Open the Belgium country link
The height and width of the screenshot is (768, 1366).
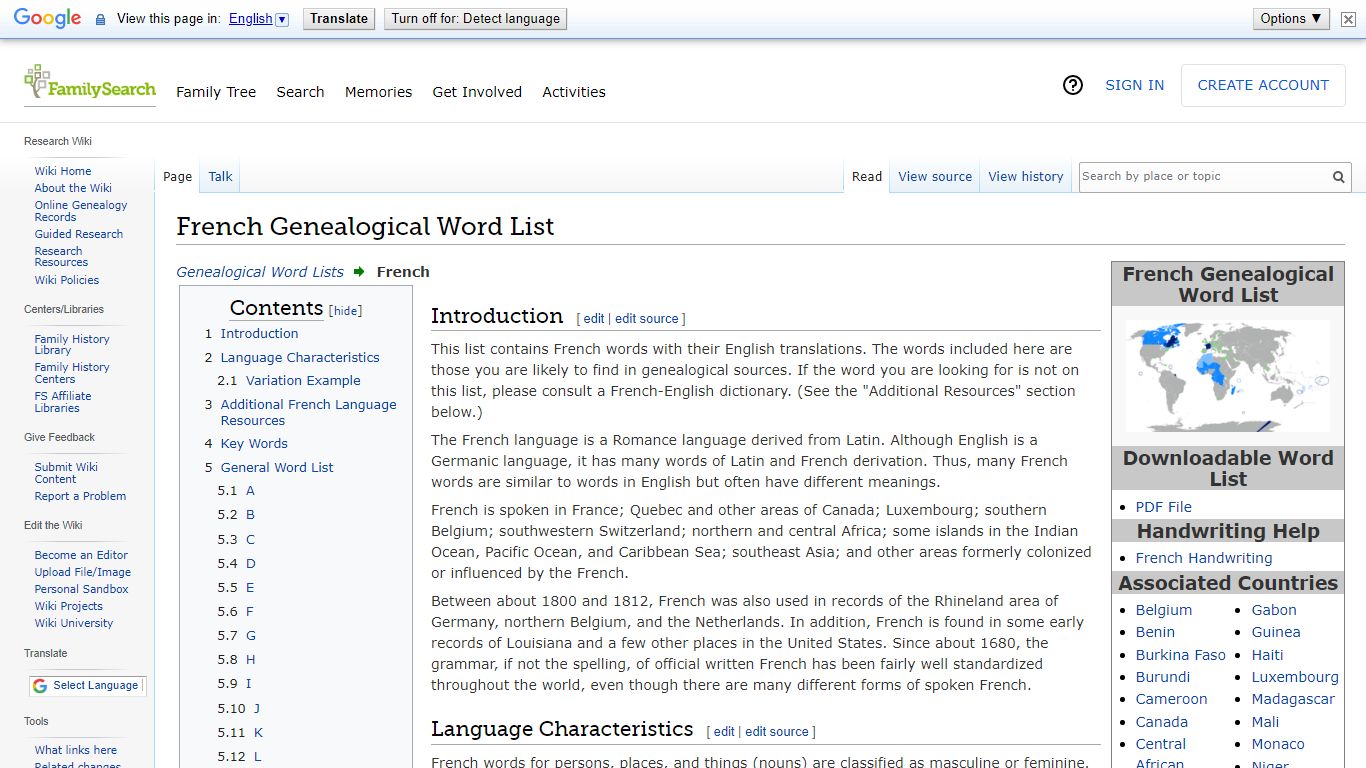coord(1164,610)
